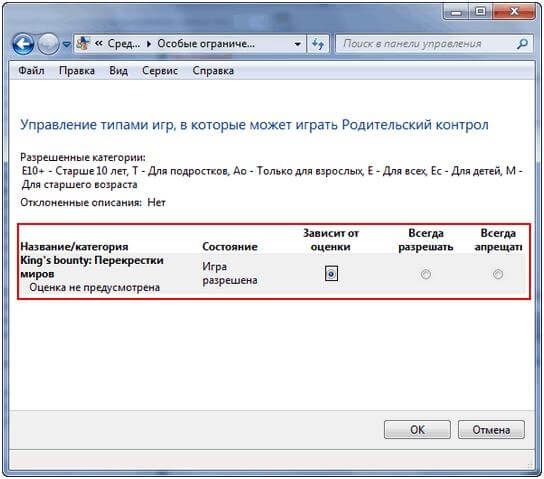Click the «Разрешенные категории:» label
Viewport: 544px width, 479px height.
(83, 157)
